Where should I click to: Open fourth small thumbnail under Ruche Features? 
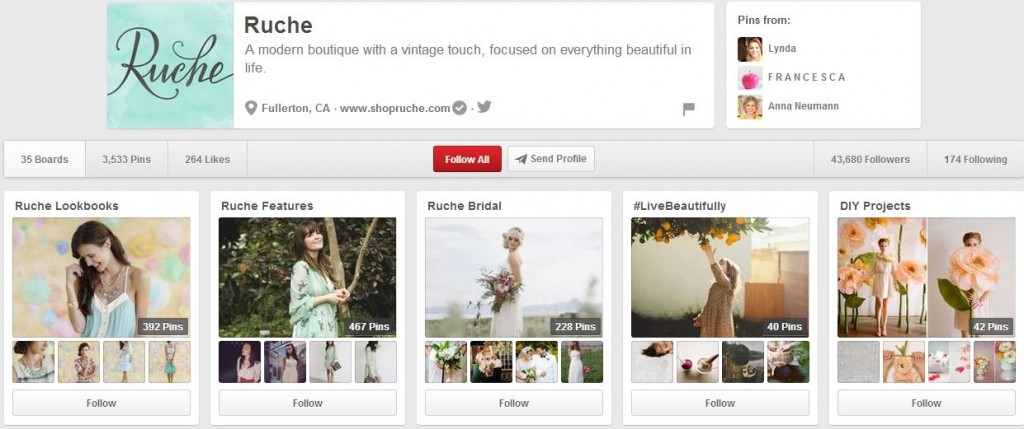[376, 362]
